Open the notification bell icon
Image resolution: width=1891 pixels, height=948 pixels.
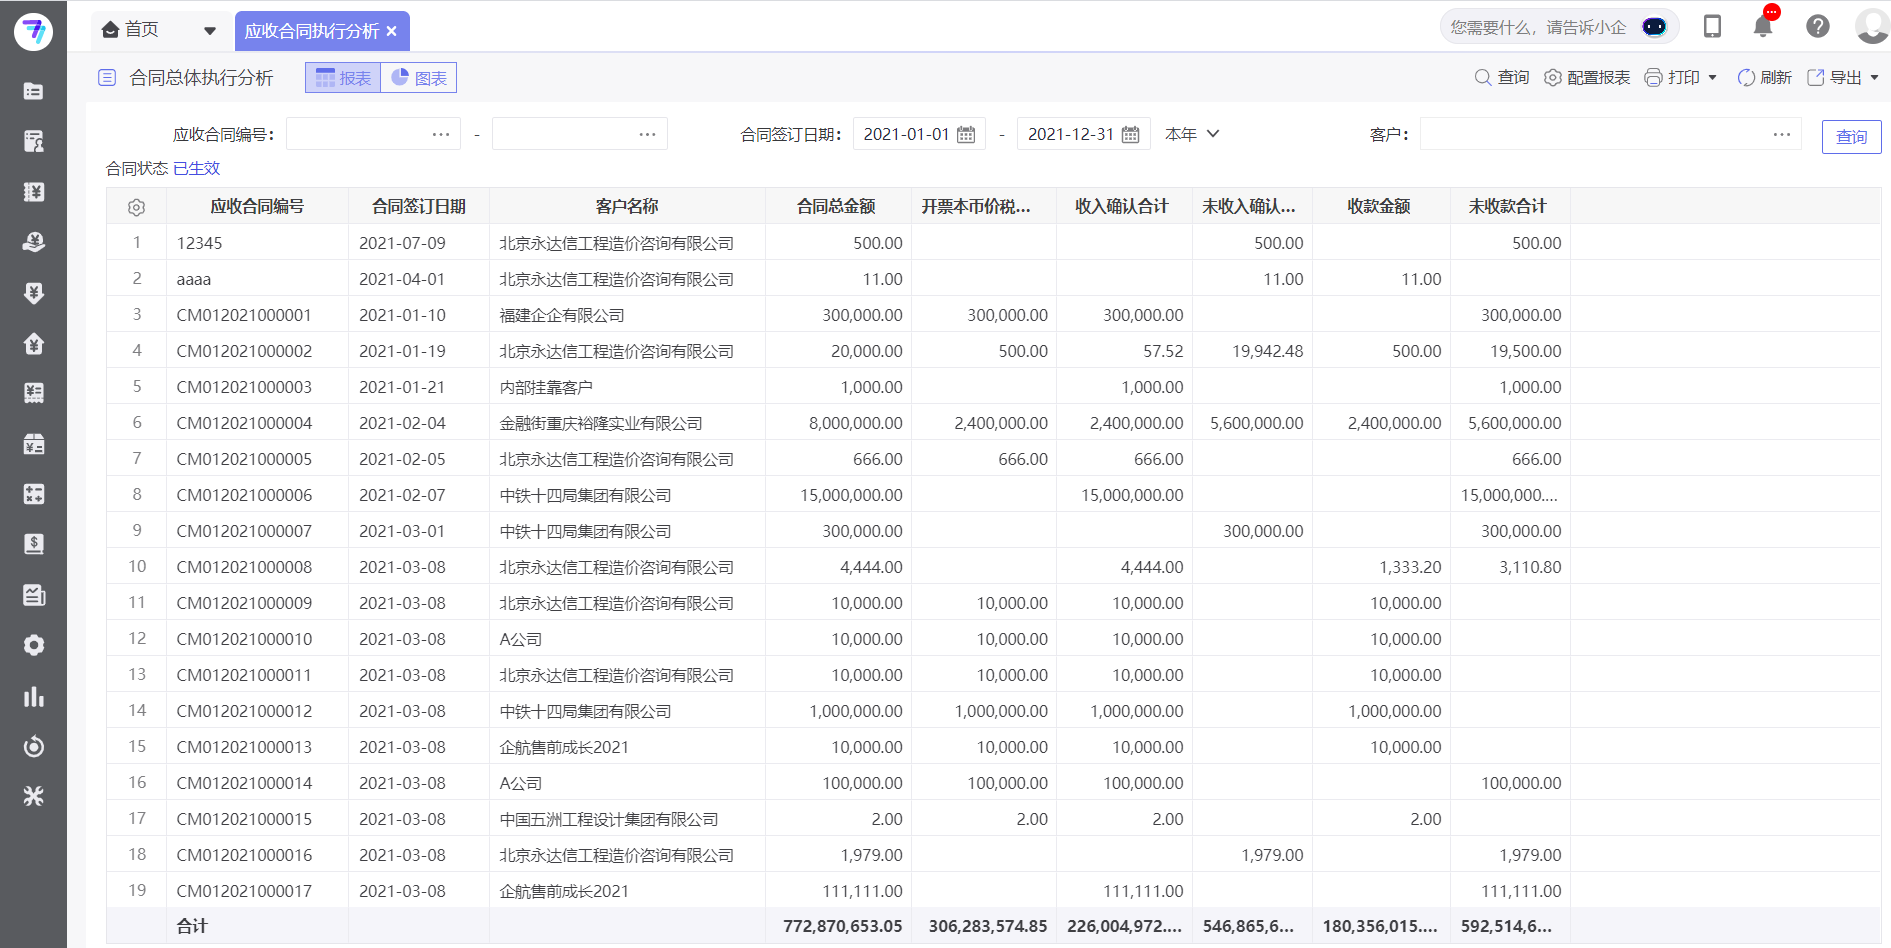coord(1762,26)
